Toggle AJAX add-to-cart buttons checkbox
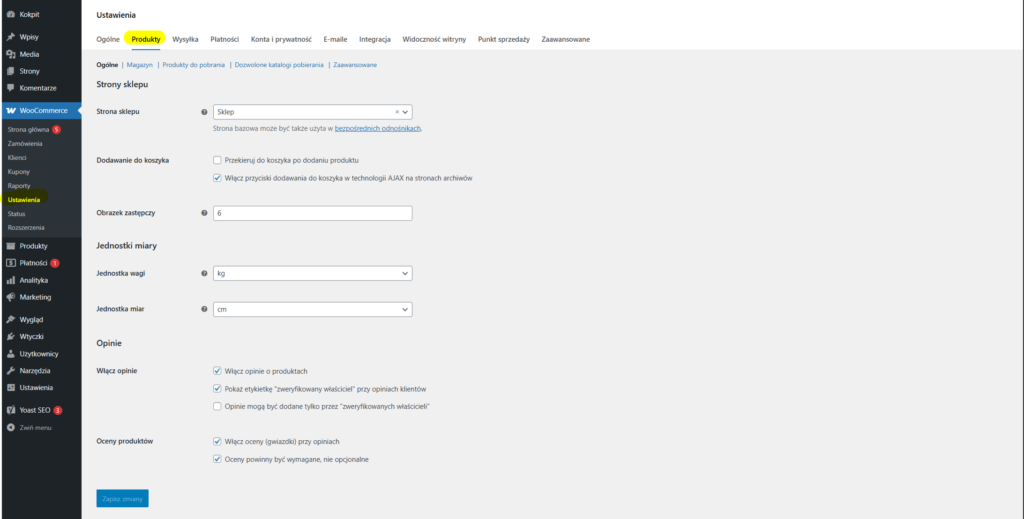Screen dimensions: 1024x519 (217, 178)
